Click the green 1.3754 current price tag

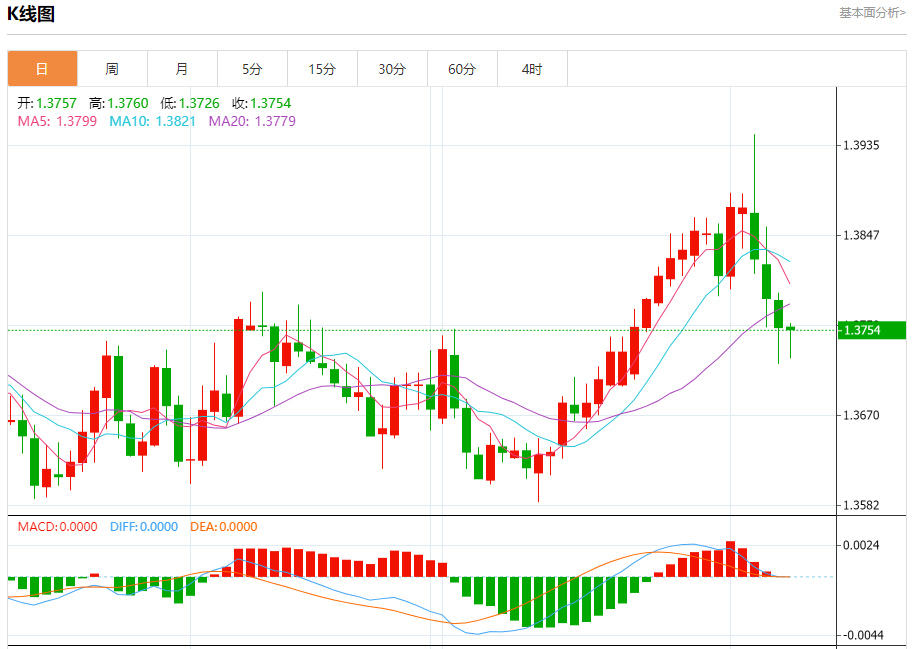[872, 330]
